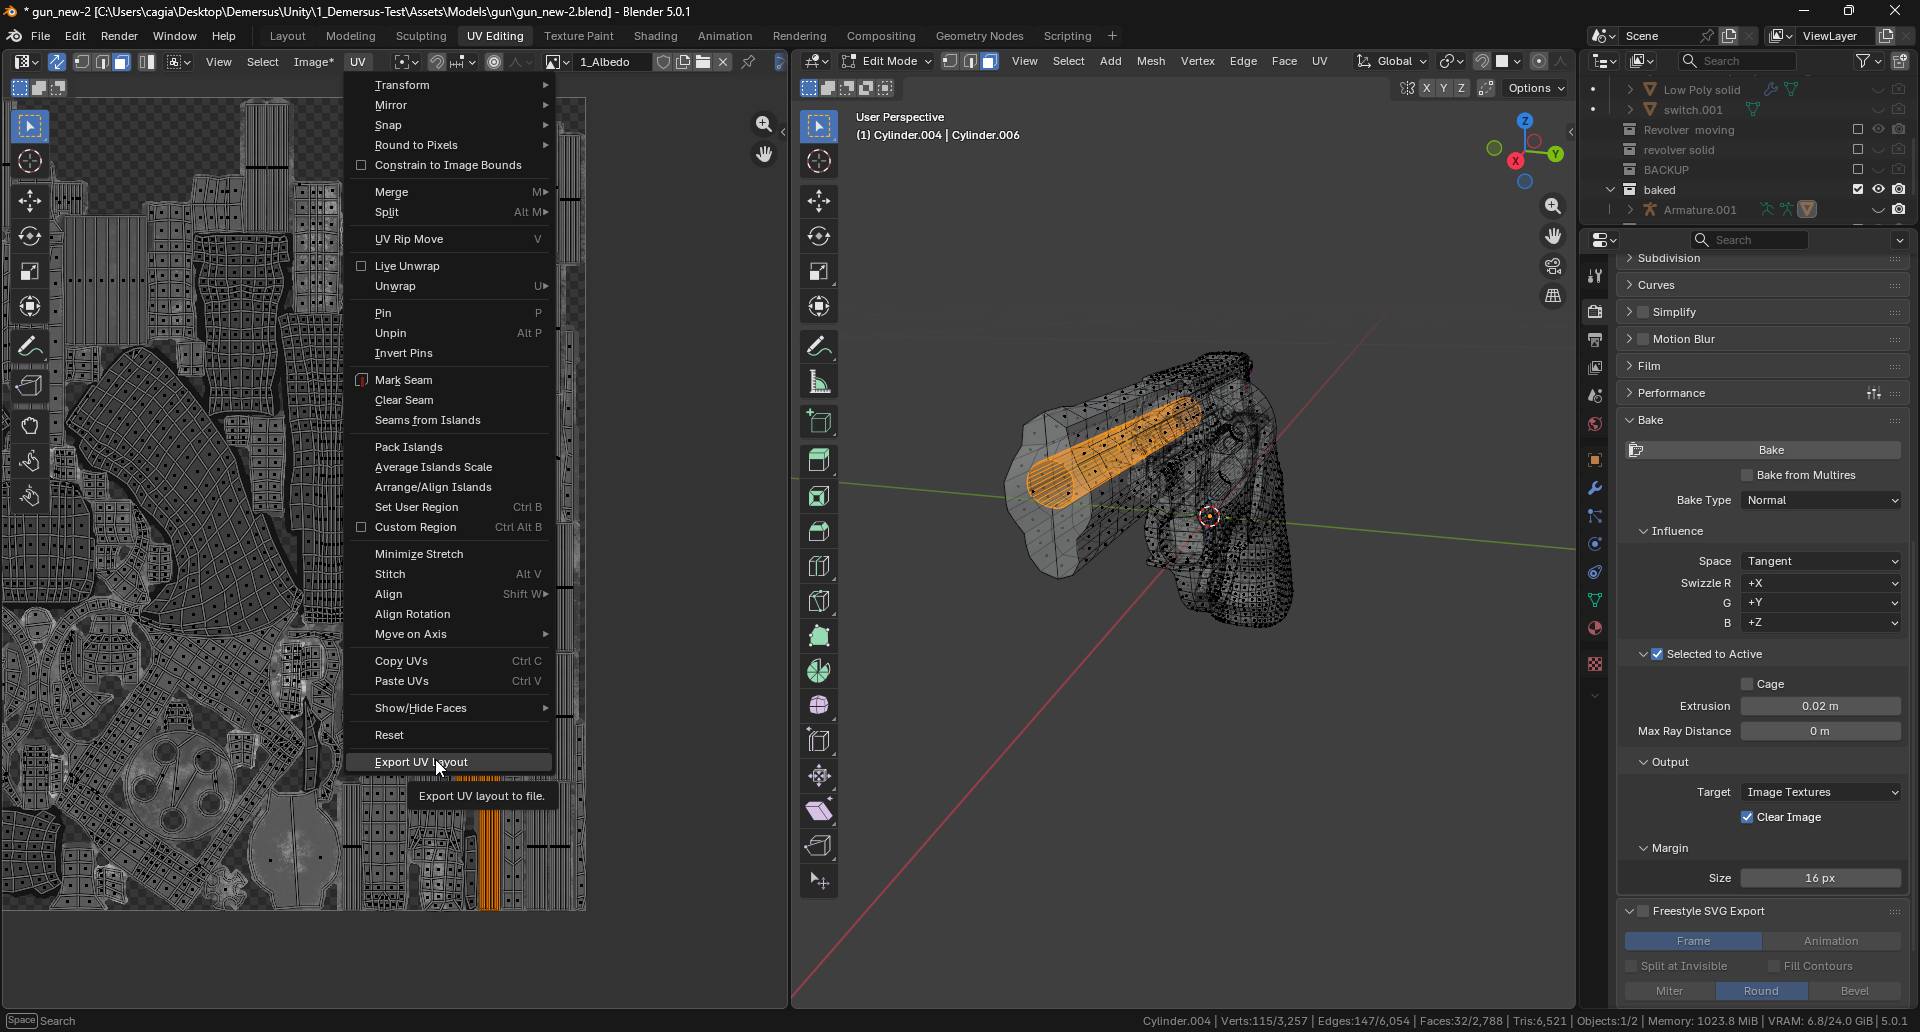Hide the baked collection in viewport

1878,189
